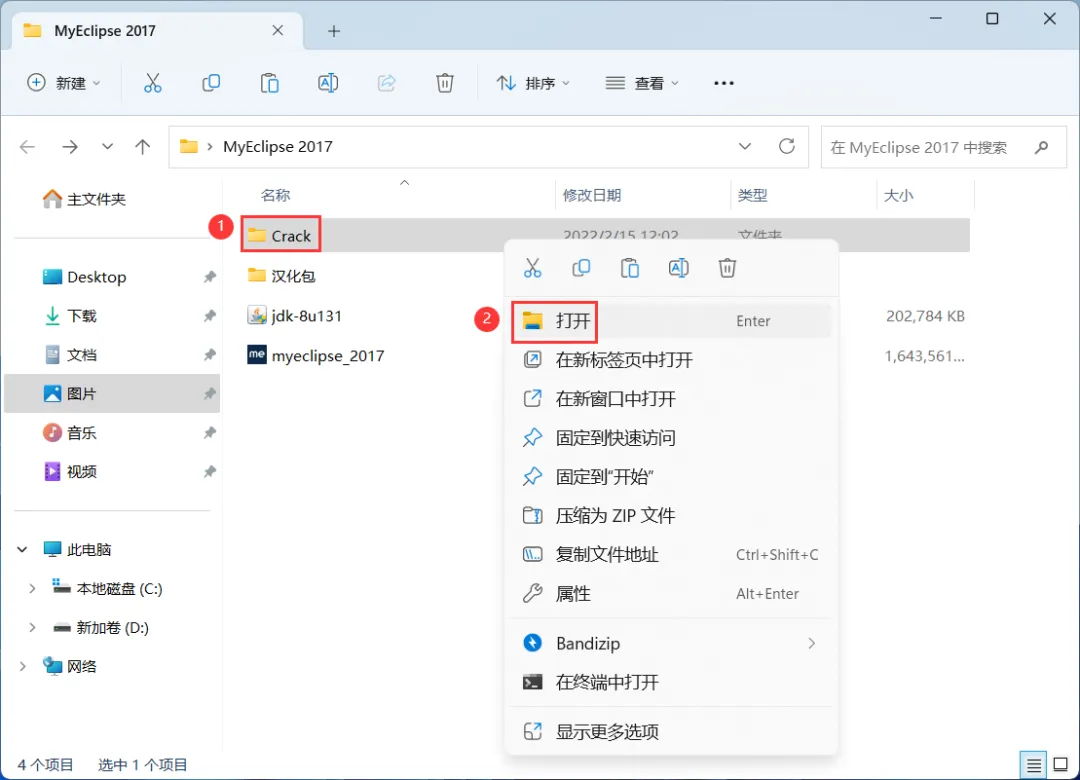The width and height of the screenshot is (1080, 780).
Task: Click the Cut icon in the toolbar
Action: coord(152,83)
